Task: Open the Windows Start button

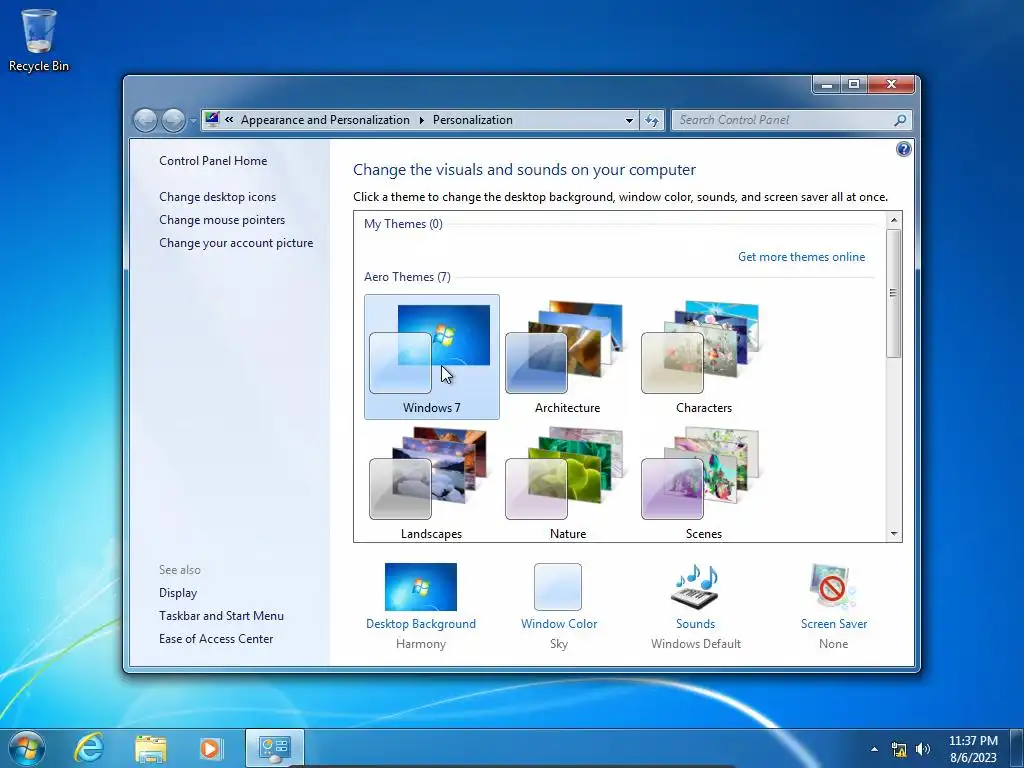Action: (x=27, y=748)
